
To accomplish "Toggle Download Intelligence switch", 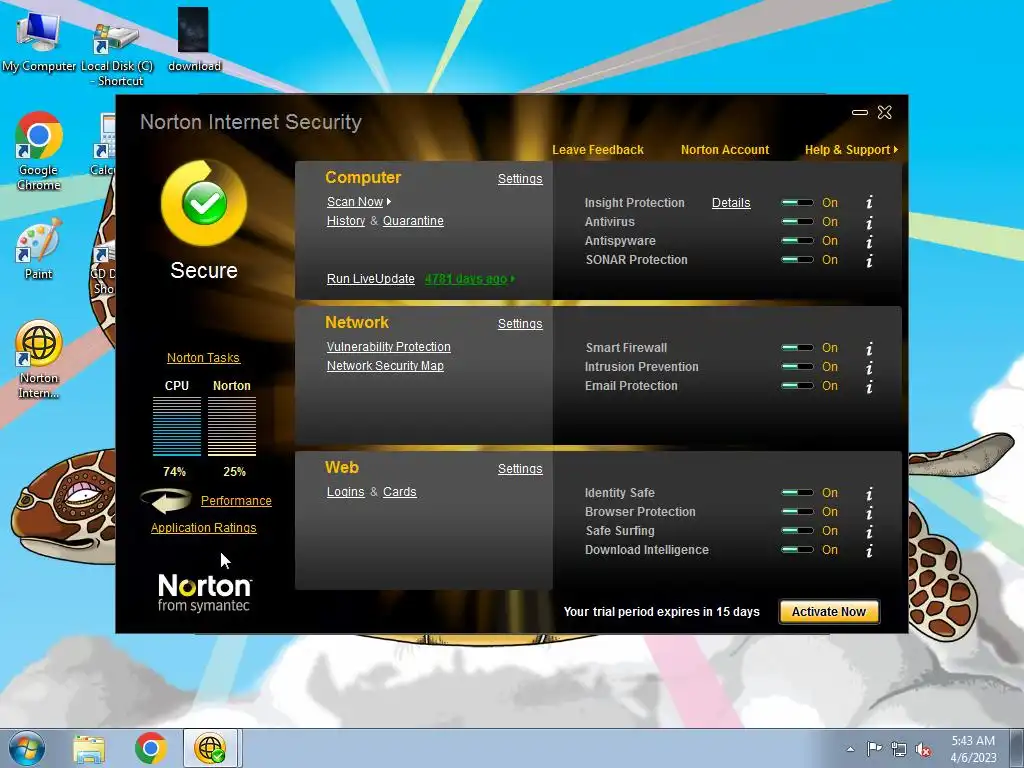I will pos(797,549).
